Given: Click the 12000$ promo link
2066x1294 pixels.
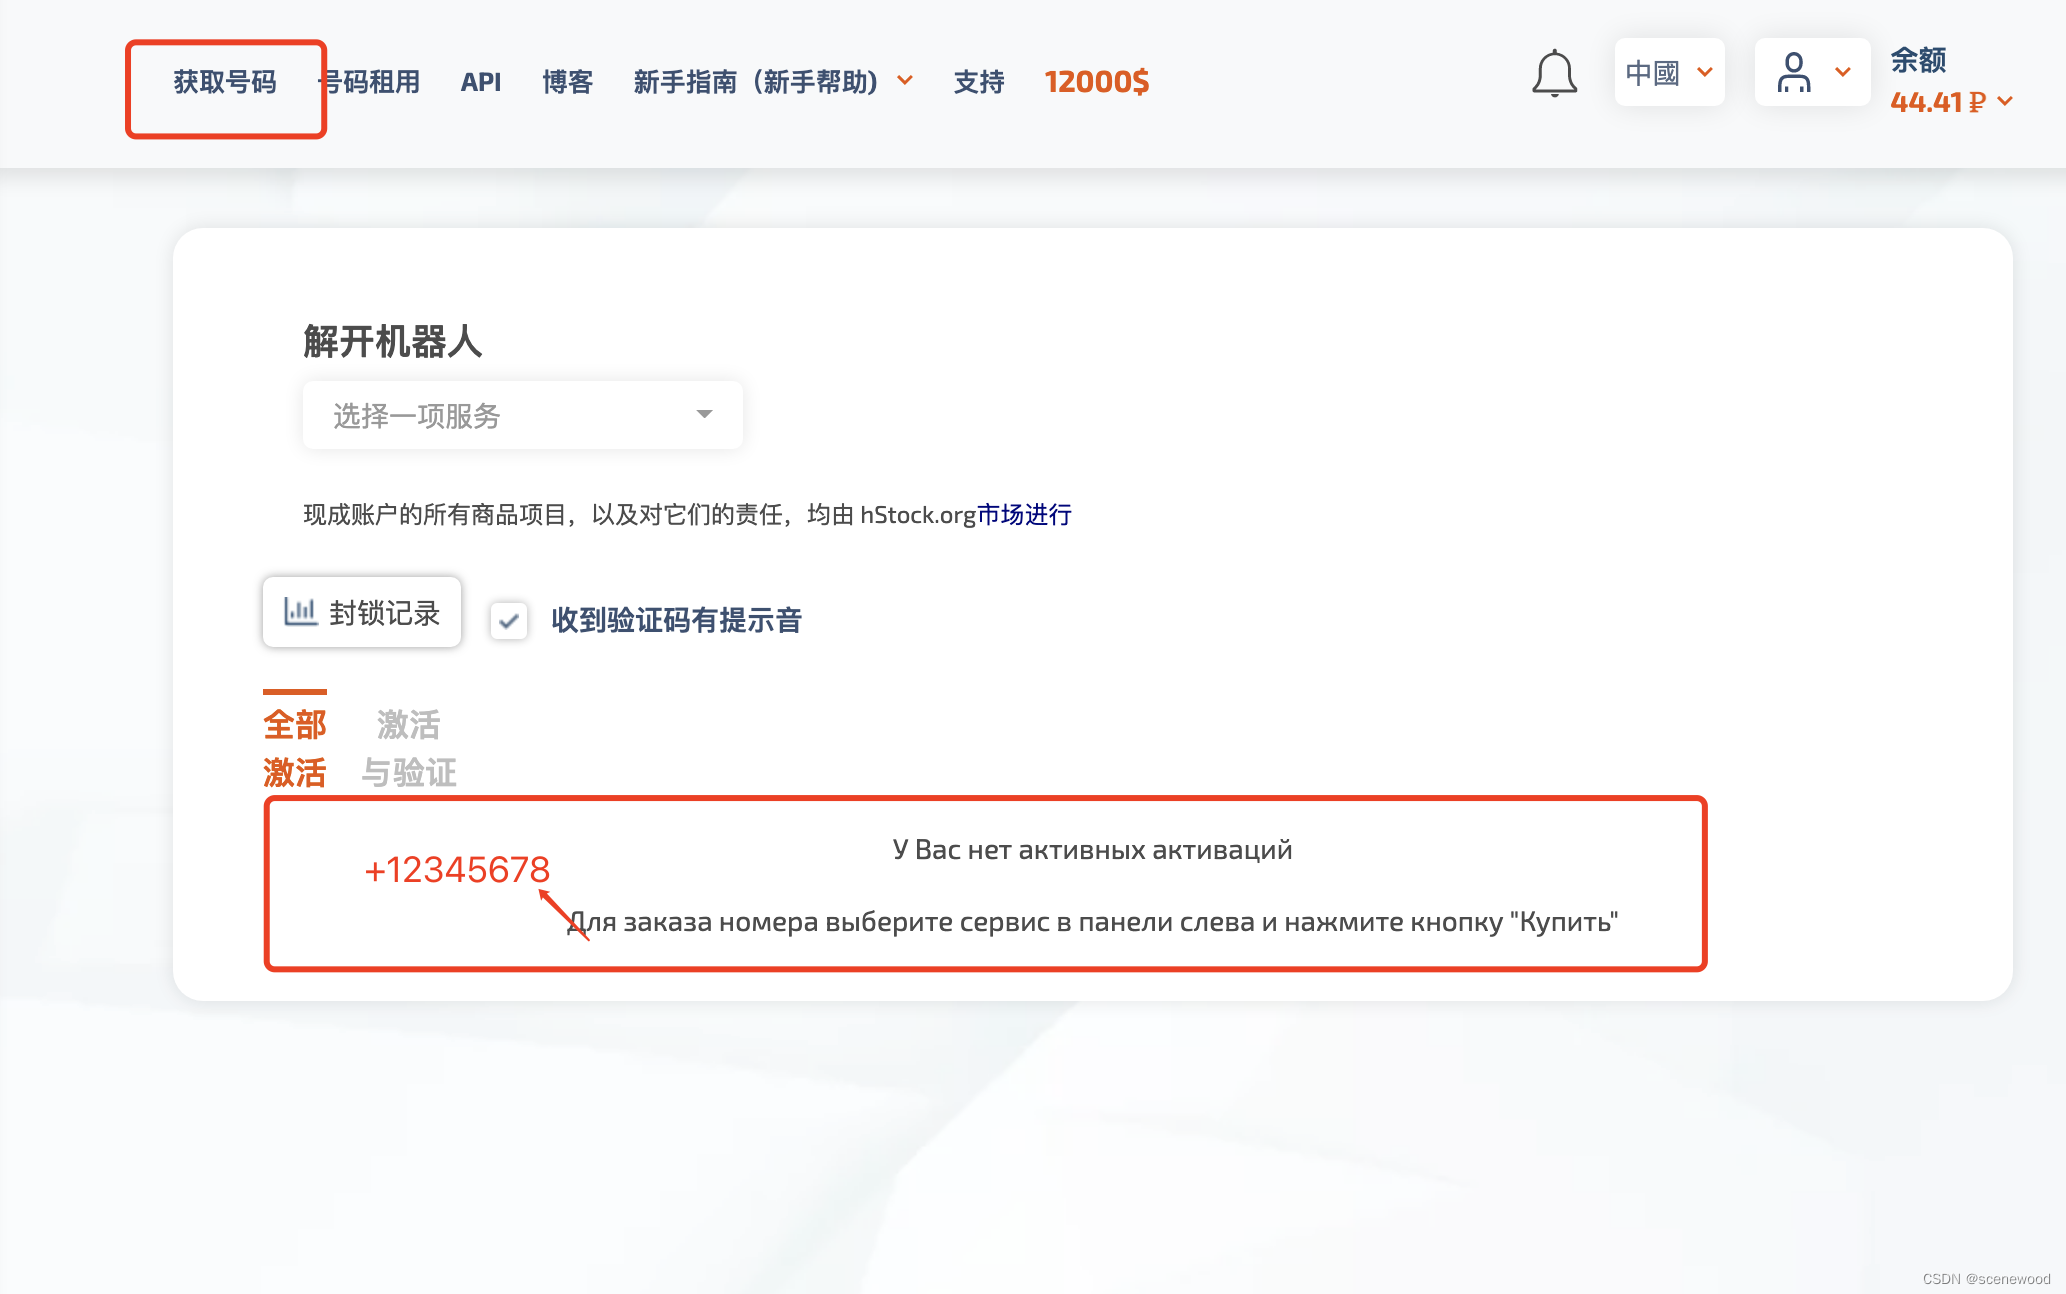Looking at the screenshot, I should [x=1097, y=82].
